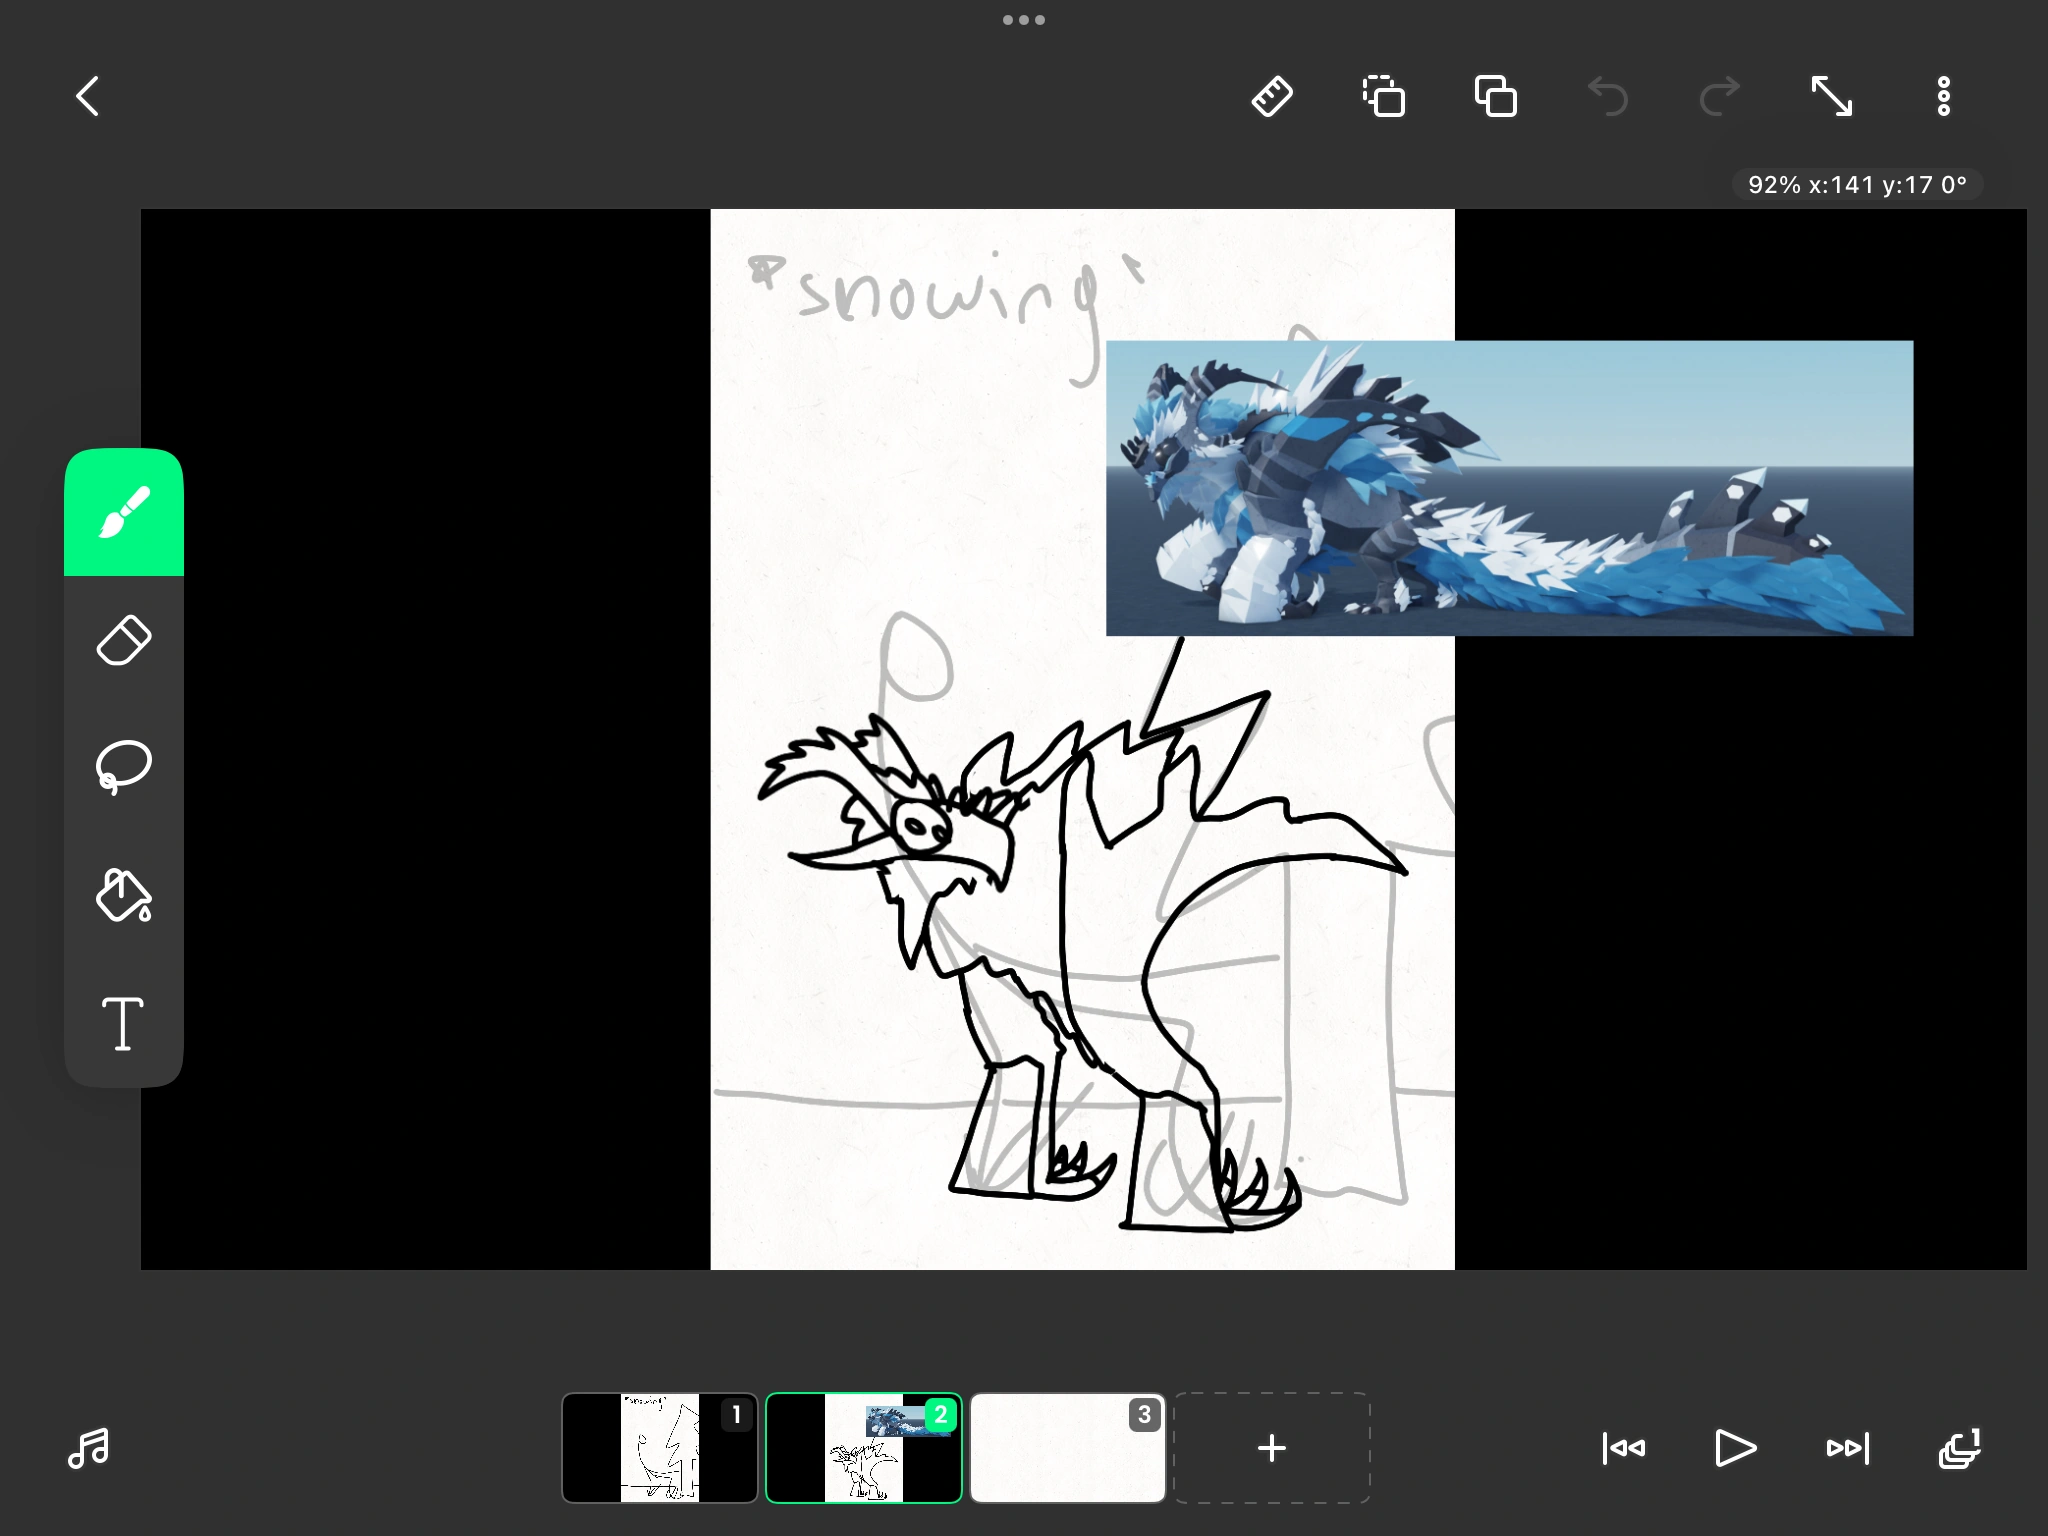Toggle onion skin view

pyautogui.click(x=1958, y=1448)
